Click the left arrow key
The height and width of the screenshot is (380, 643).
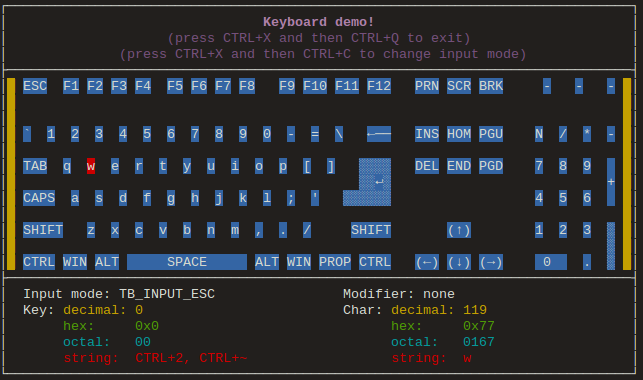(427, 262)
